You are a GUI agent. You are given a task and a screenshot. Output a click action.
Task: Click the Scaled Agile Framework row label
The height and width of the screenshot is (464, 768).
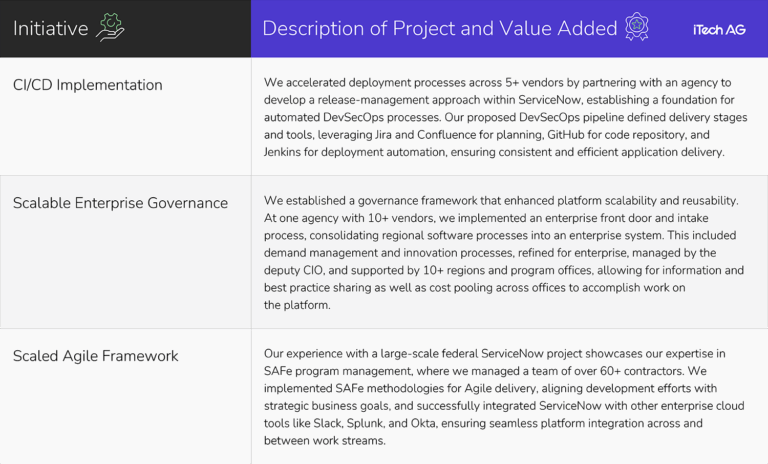95,356
